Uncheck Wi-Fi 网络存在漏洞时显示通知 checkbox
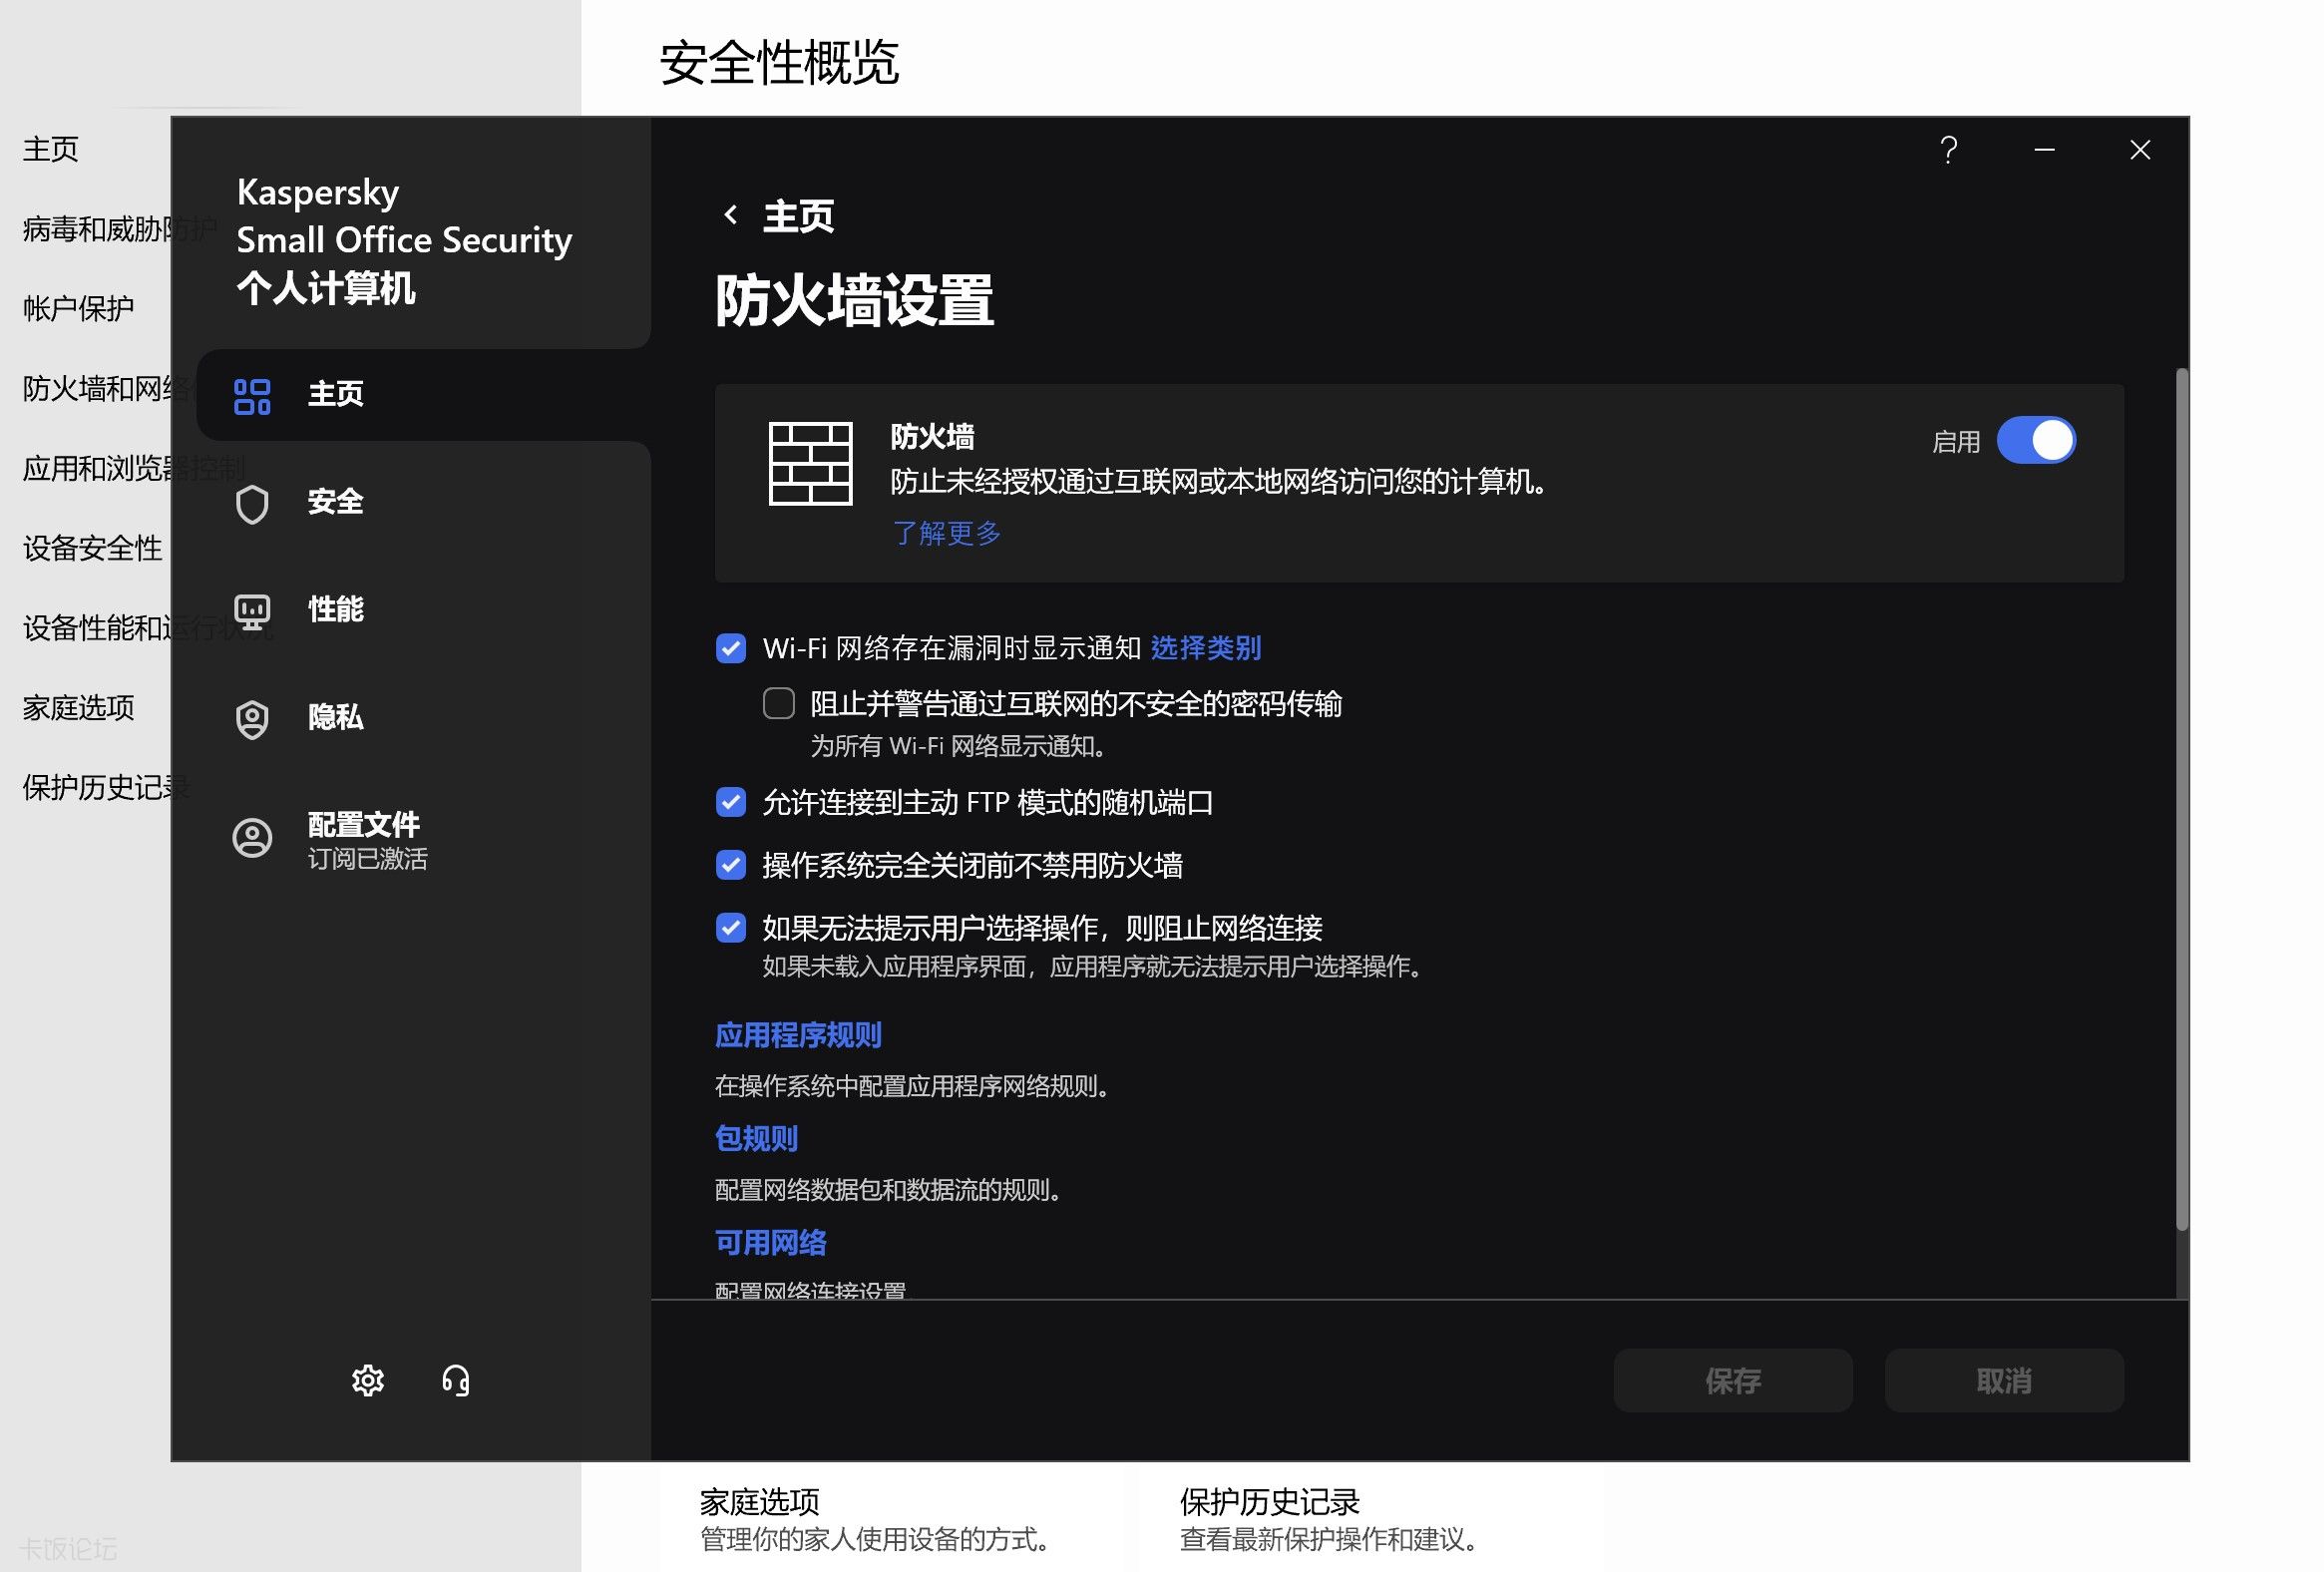Screen dimensions: 2324x1572 click(731, 648)
